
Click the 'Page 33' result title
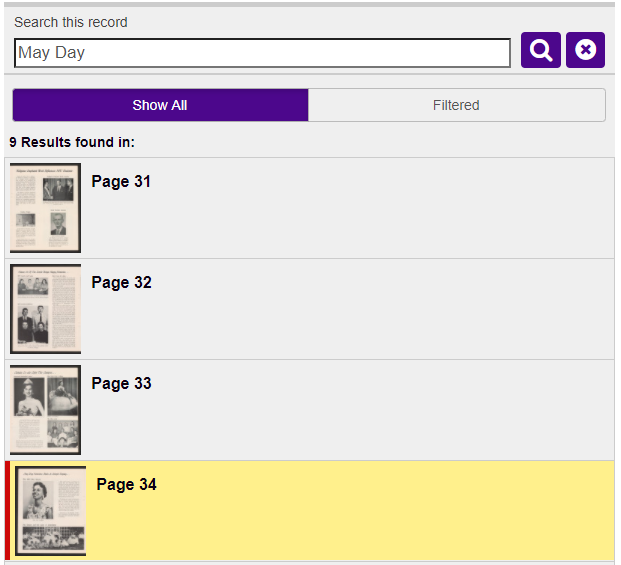(121, 384)
